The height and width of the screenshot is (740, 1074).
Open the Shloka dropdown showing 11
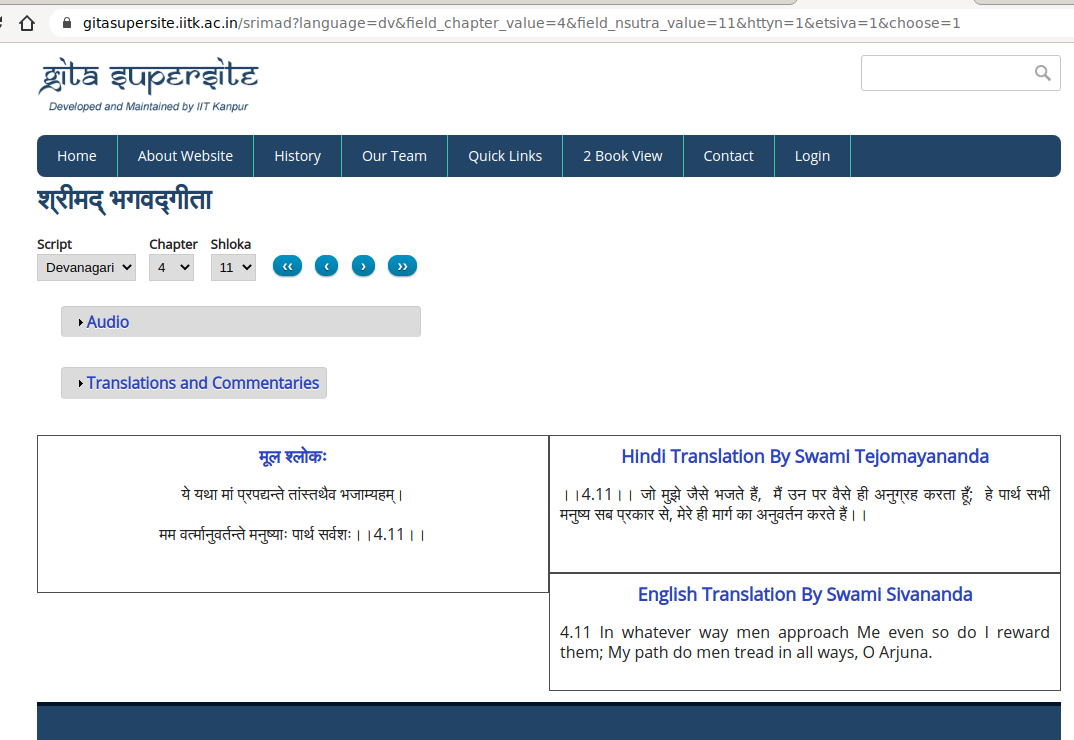234,267
